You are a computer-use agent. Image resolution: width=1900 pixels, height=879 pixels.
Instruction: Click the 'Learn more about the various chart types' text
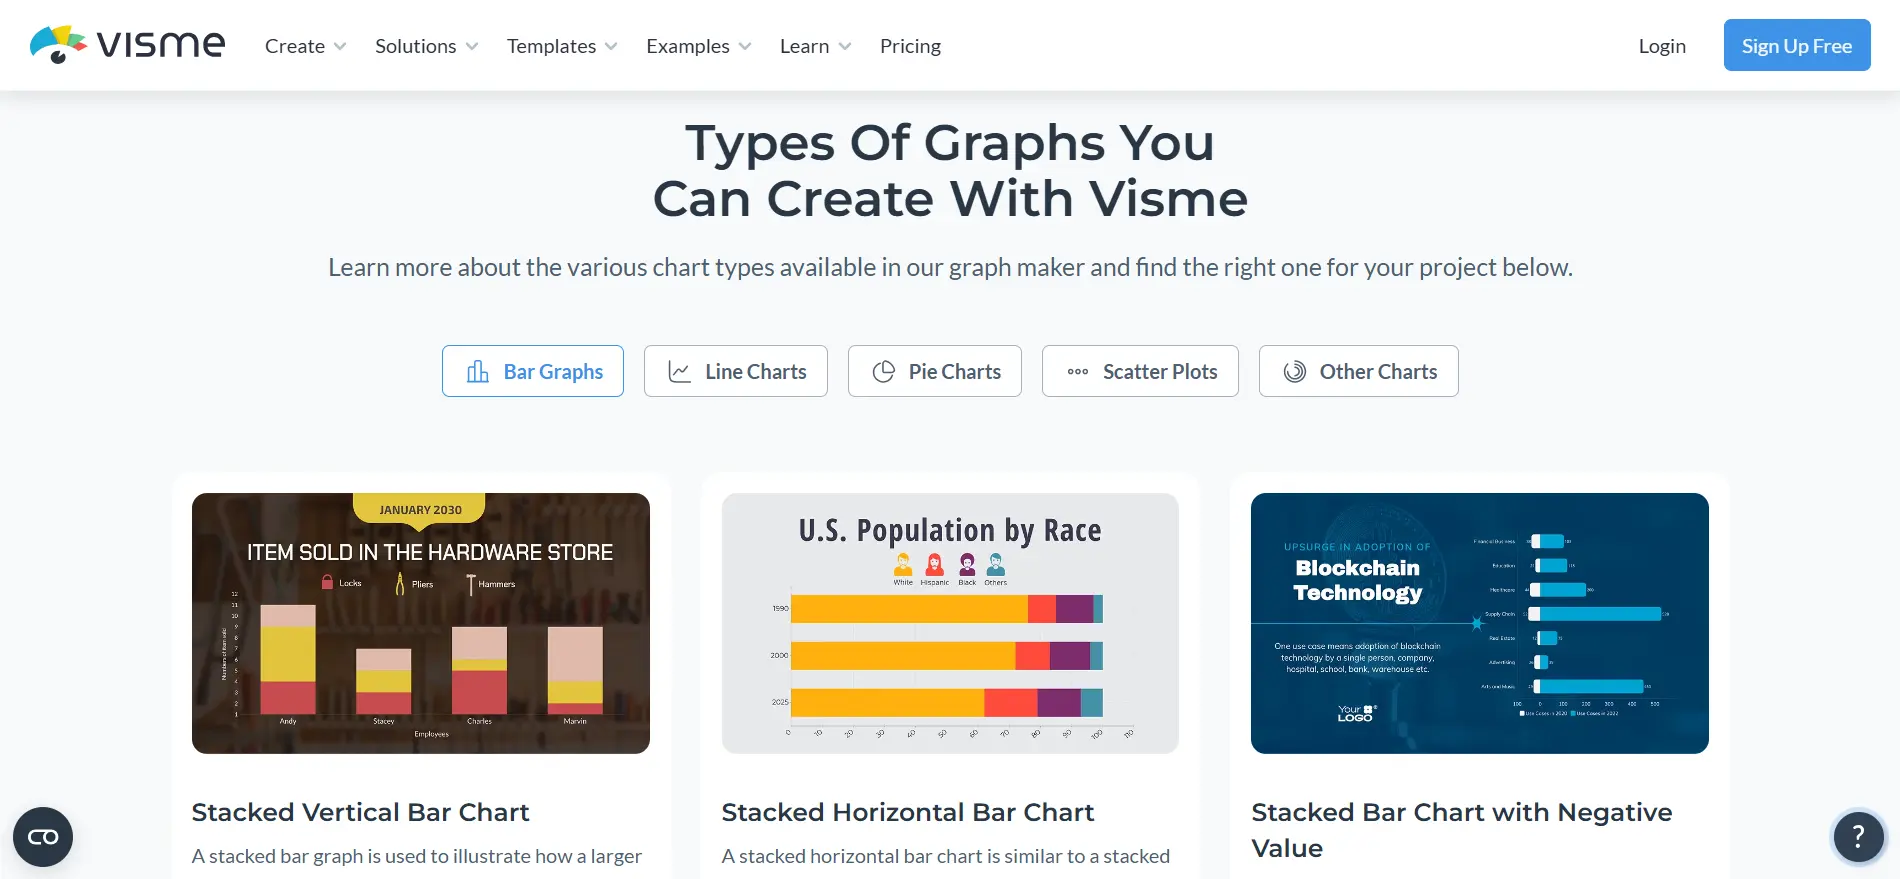click(x=950, y=267)
